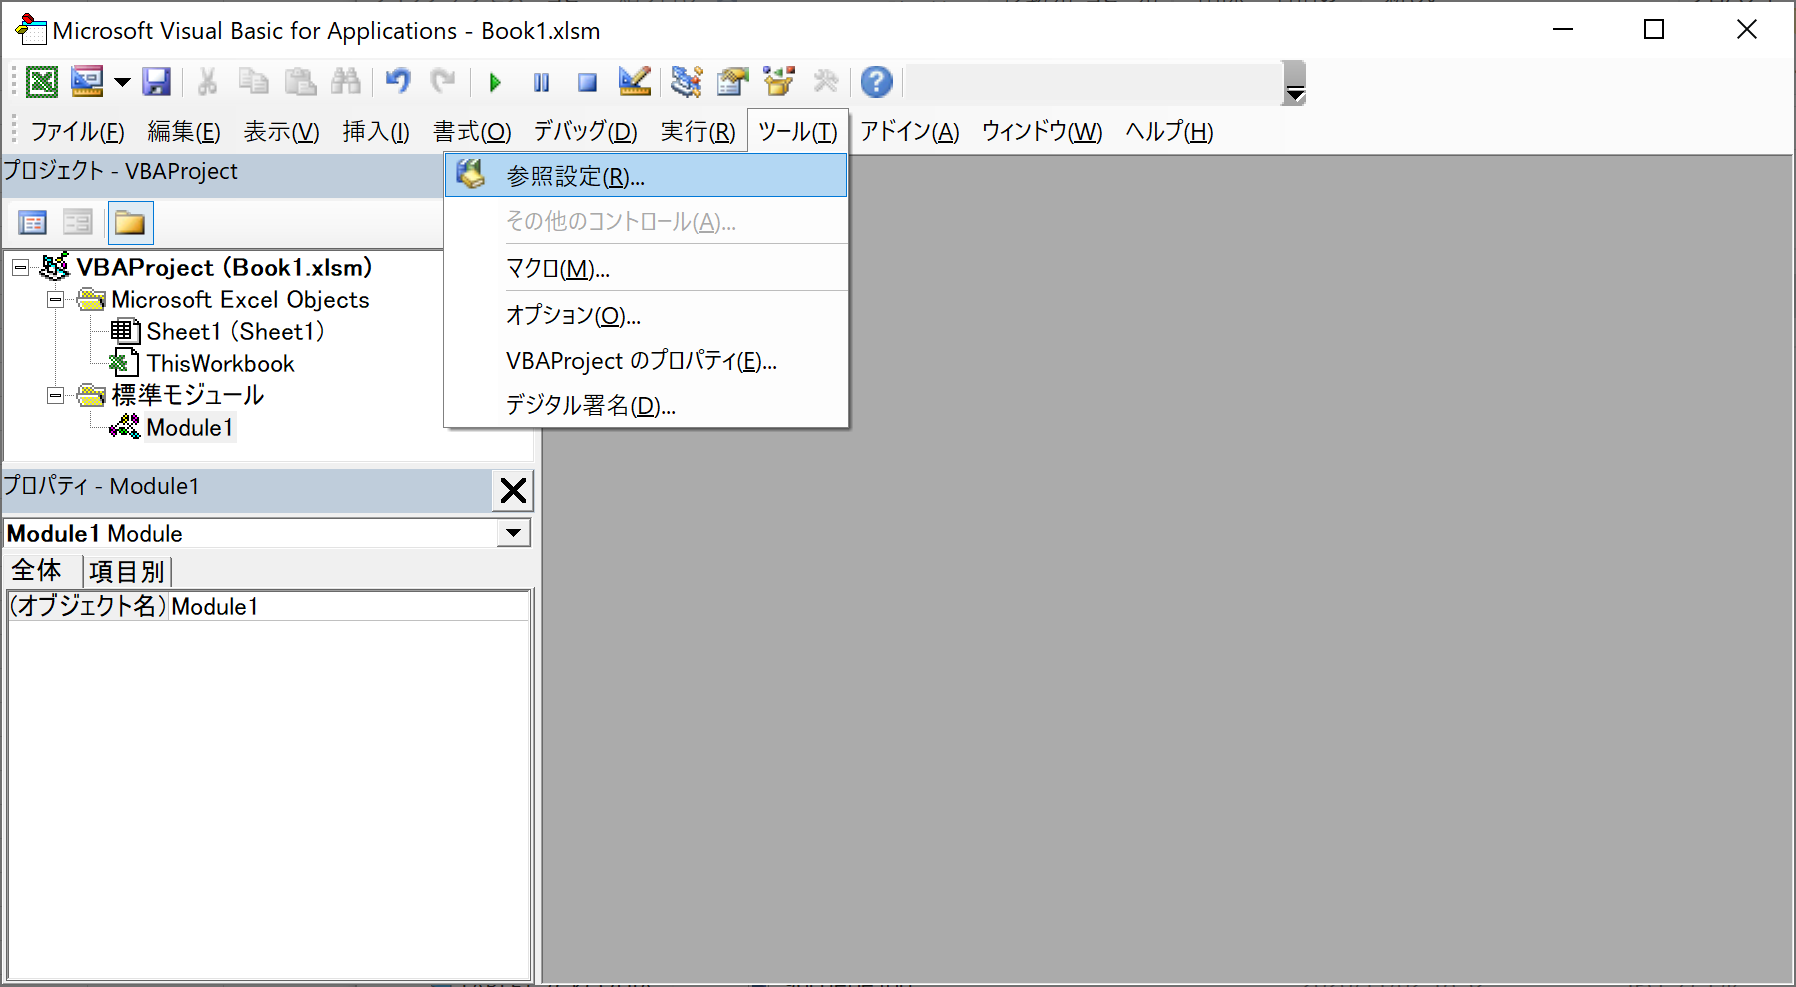This screenshot has width=1796, height=987.
Task: Open Find with the binoculars icon
Action: coord(346,82)
